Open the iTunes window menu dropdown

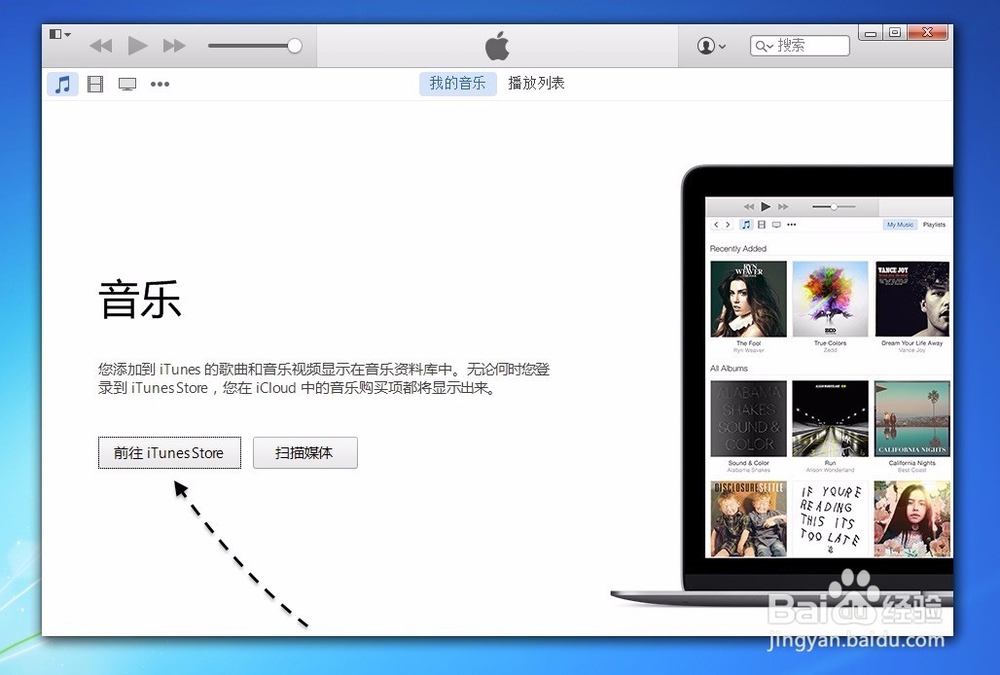[x=60, y=34]
